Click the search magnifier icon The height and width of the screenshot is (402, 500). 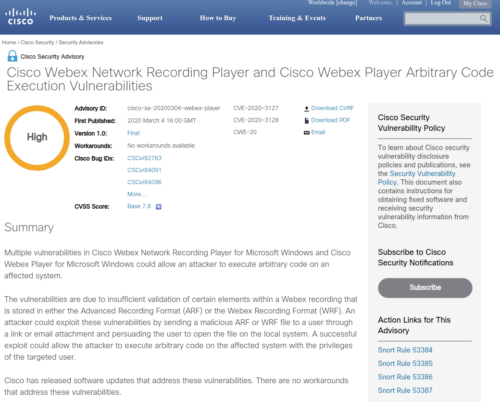[483, 18]
